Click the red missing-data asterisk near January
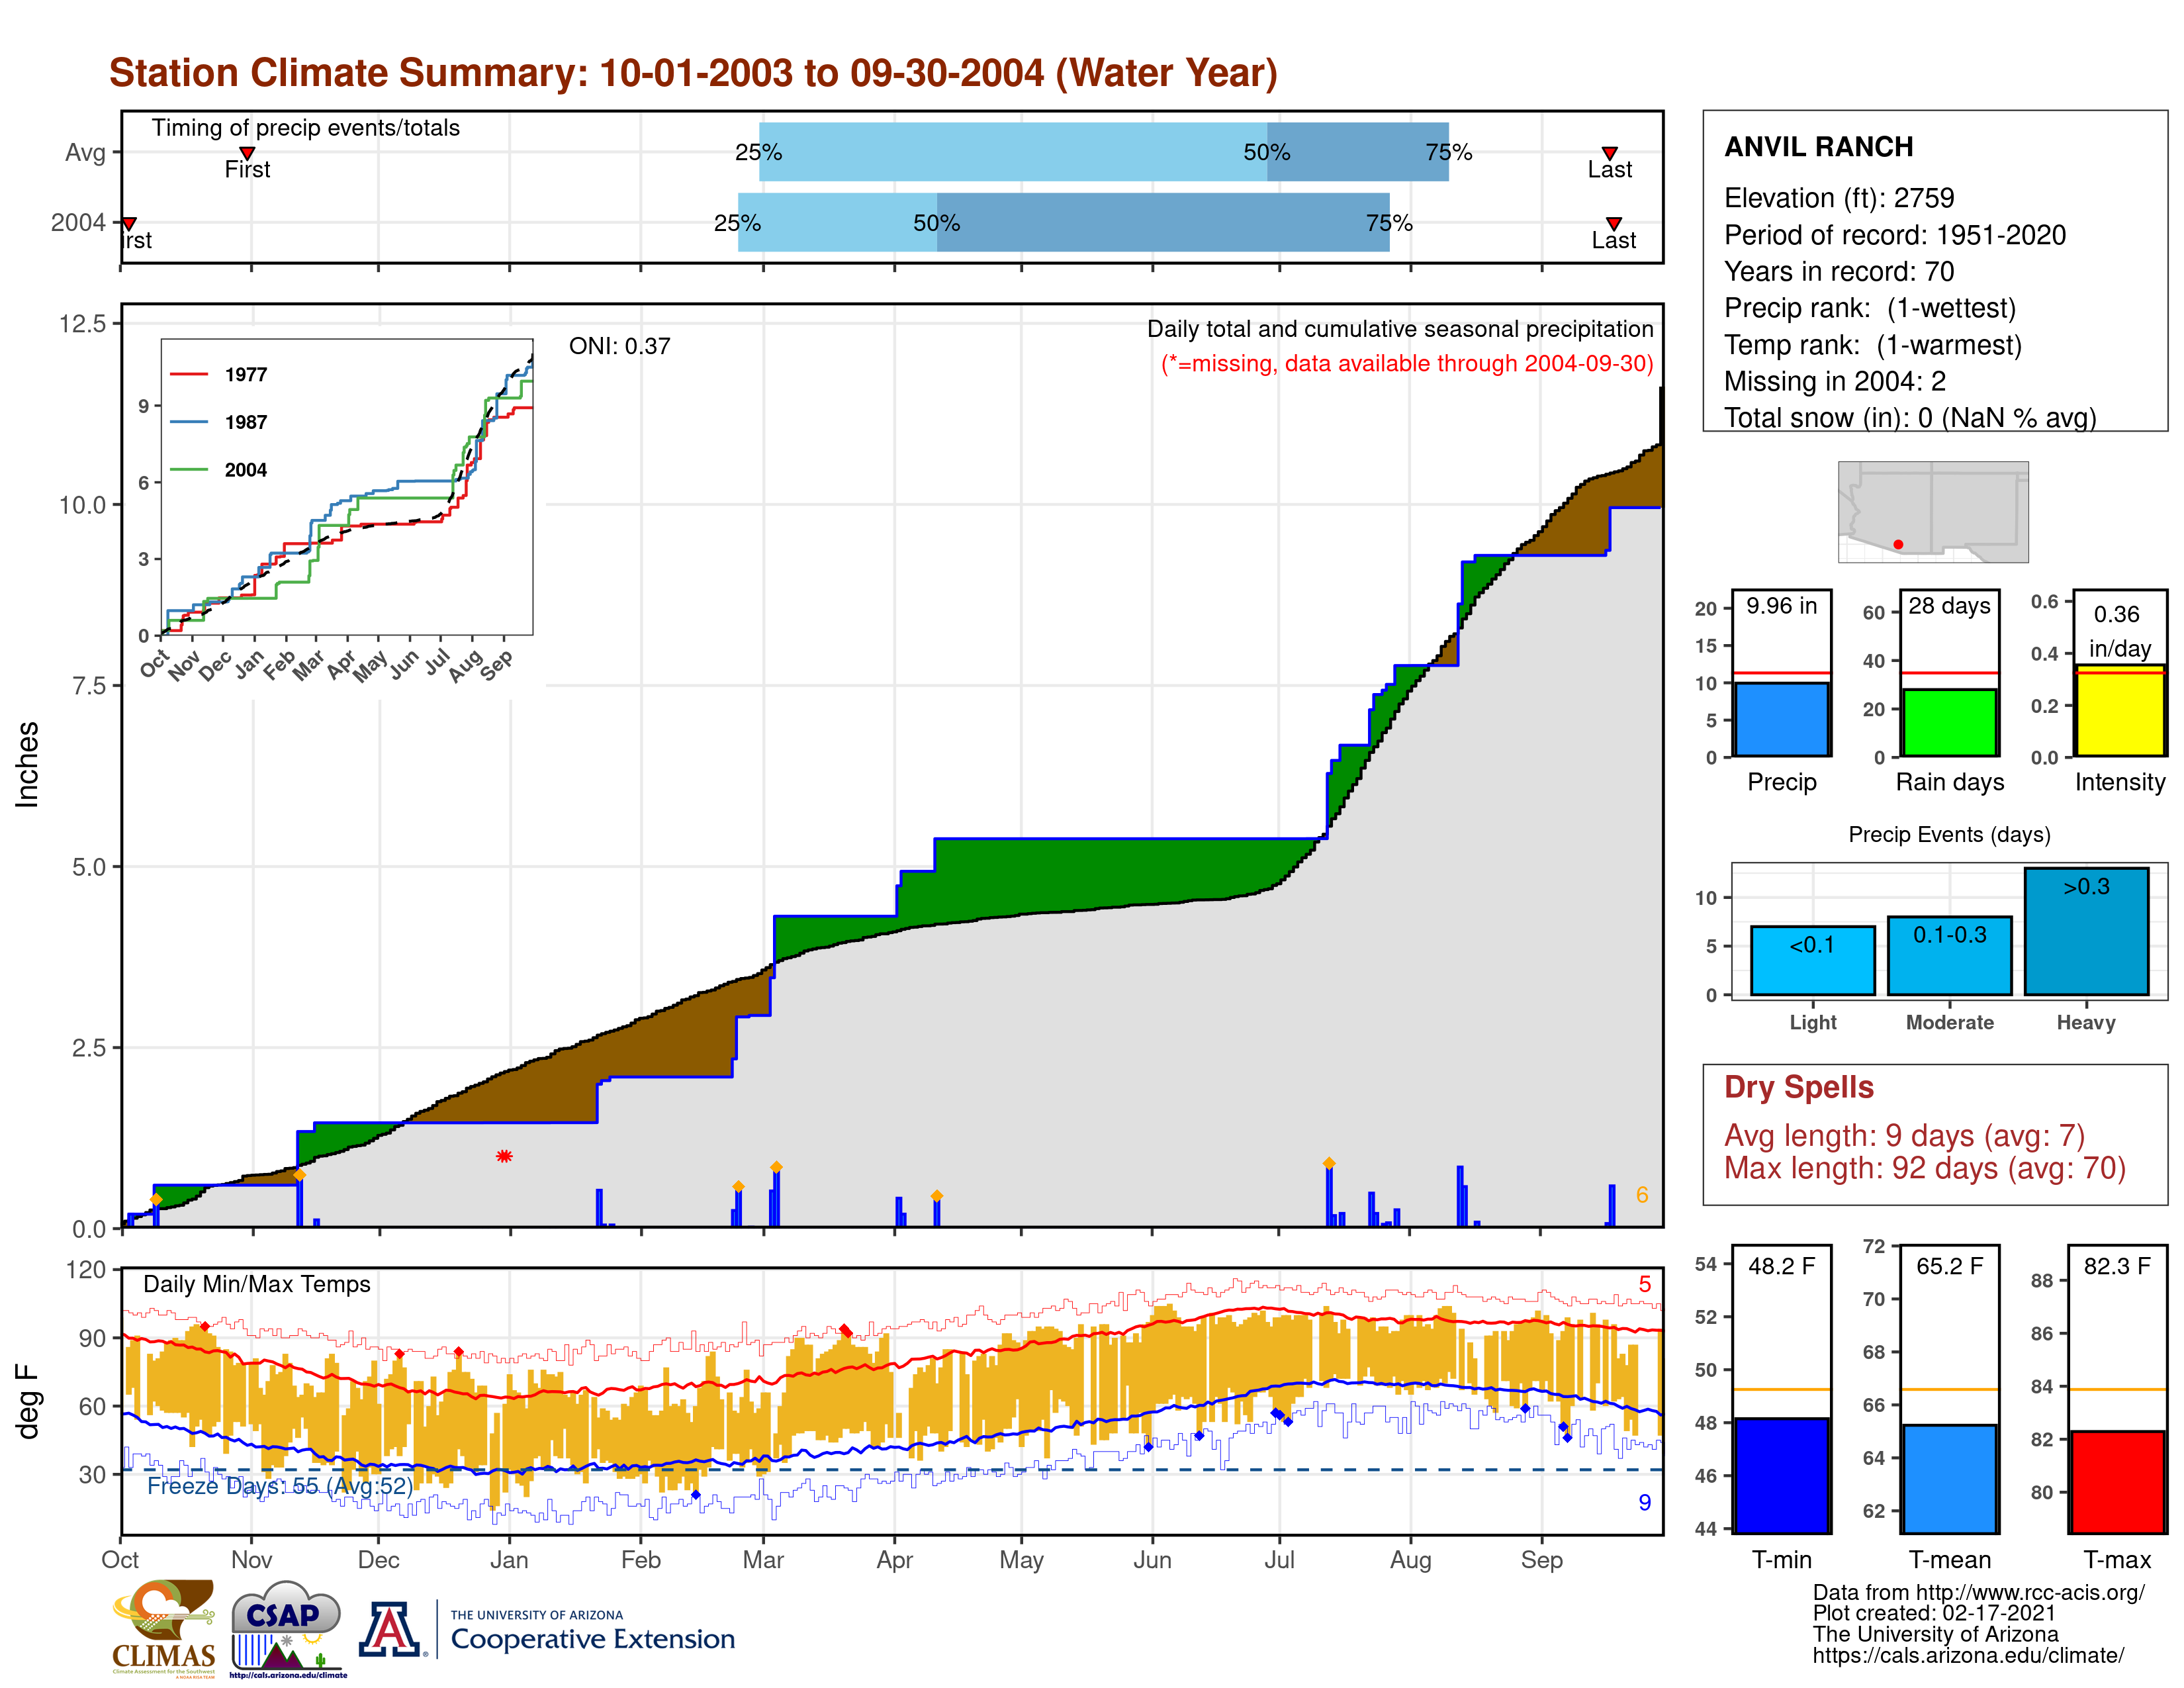Viewport: 2184px width, 1688px height. (504, 1156)
